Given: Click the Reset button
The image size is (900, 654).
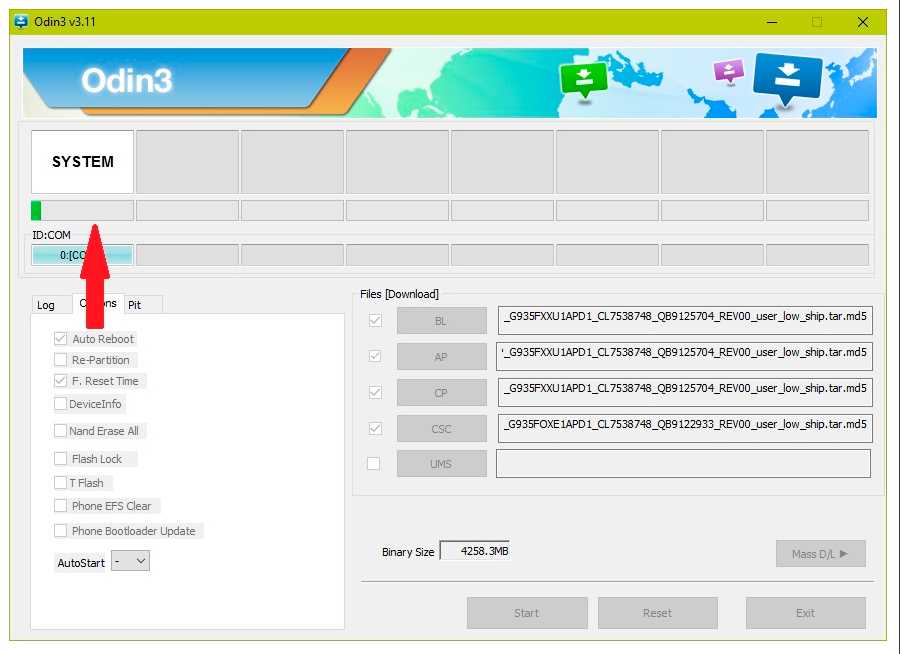Looking at the screenshot, I should click(658, 613).
